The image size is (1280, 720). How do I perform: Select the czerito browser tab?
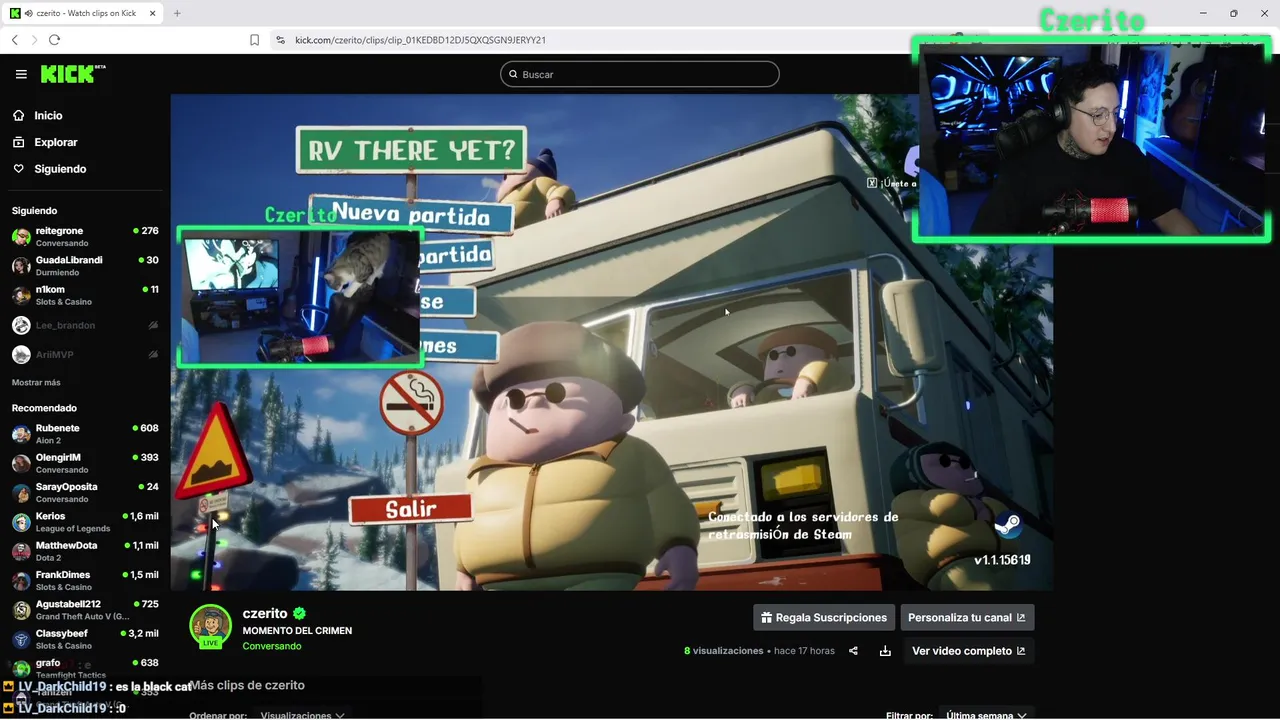point(84,13)
